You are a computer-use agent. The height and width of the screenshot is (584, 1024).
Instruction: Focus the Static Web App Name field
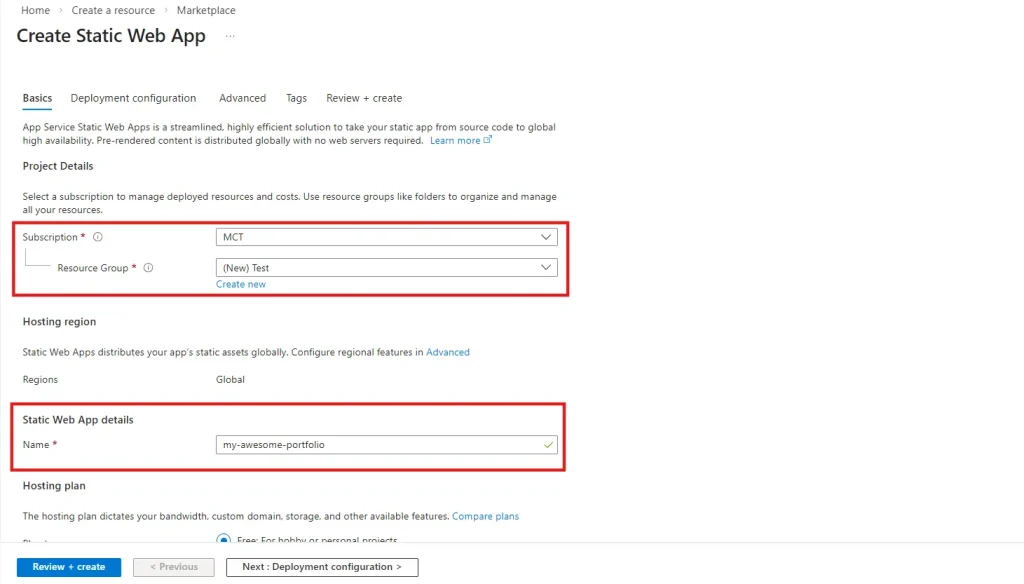[380, 445]
